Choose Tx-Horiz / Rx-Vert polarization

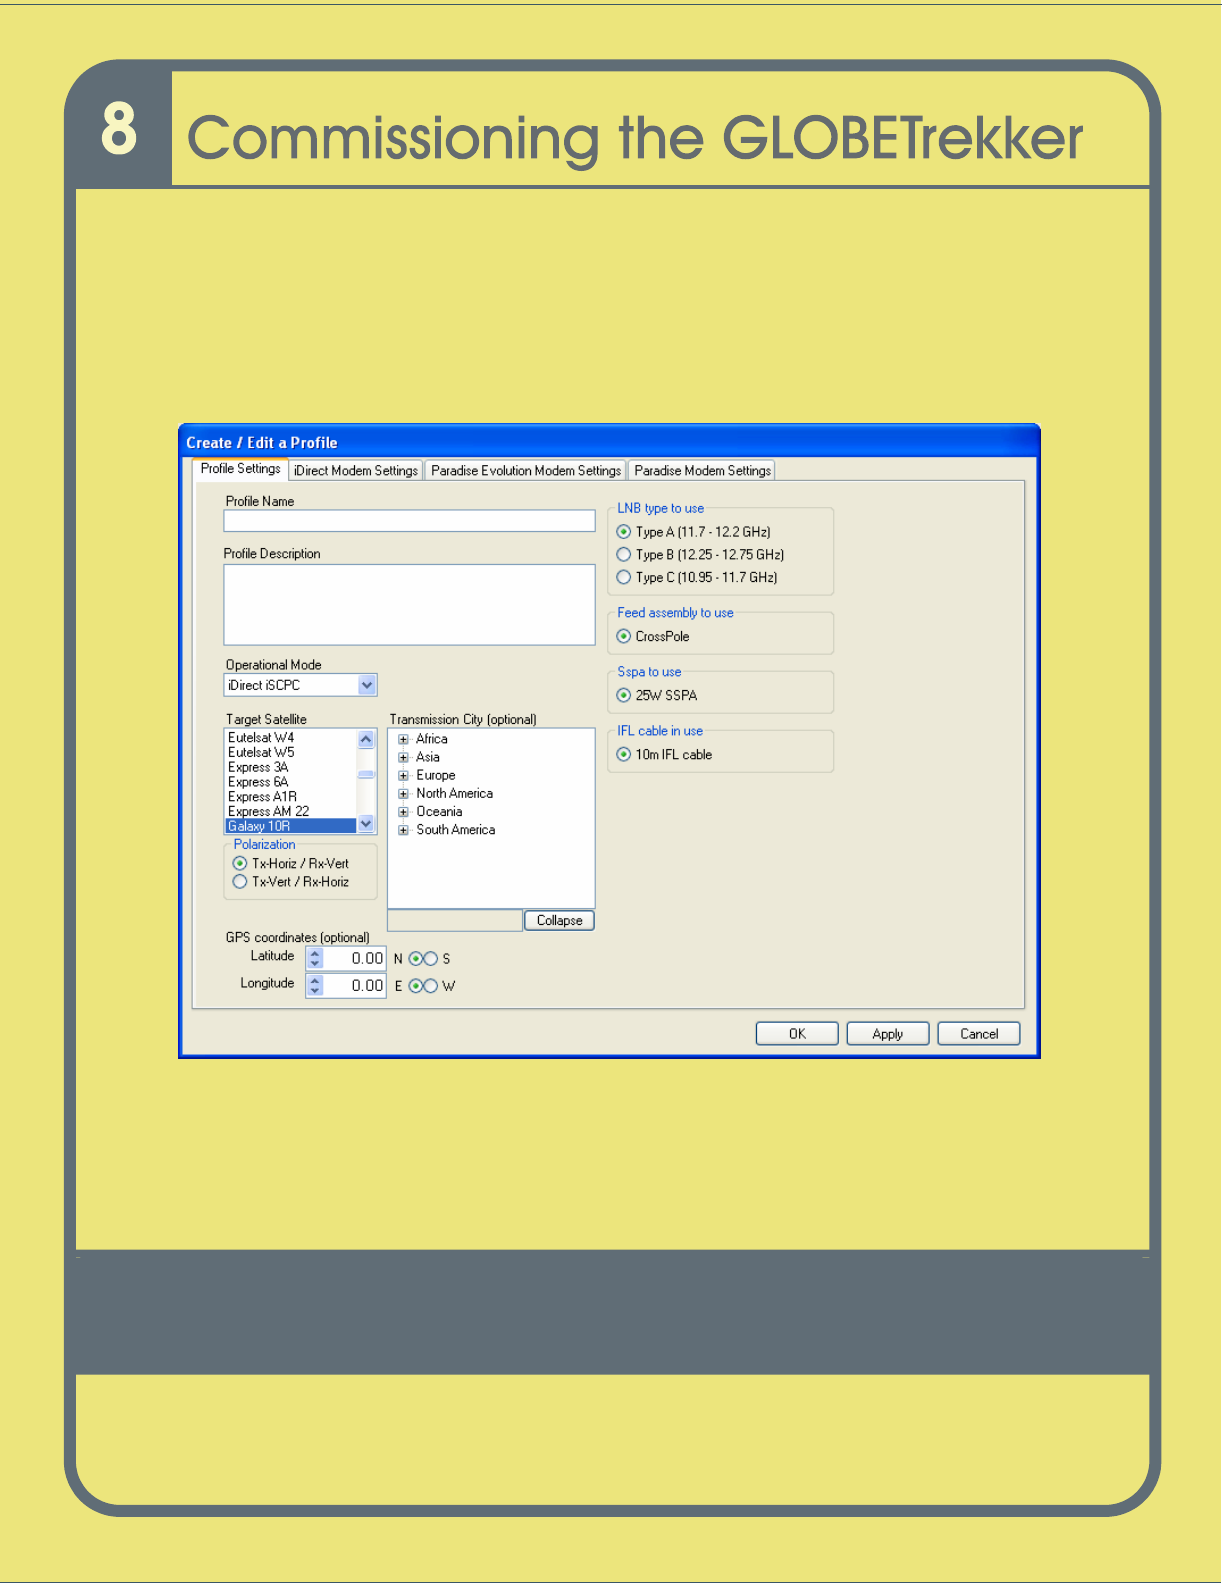[240, 864]
